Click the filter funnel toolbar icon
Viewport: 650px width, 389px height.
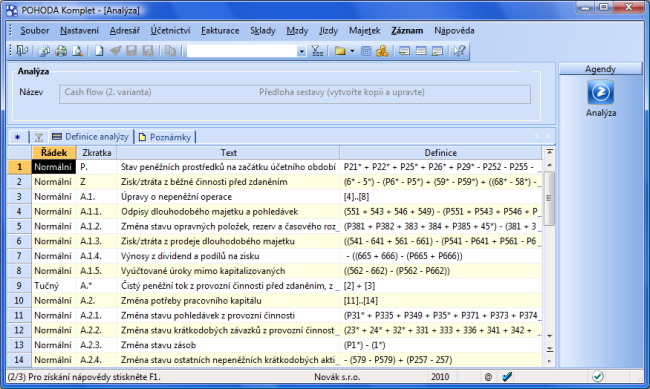pyautogui.click(x=318, y=51)
